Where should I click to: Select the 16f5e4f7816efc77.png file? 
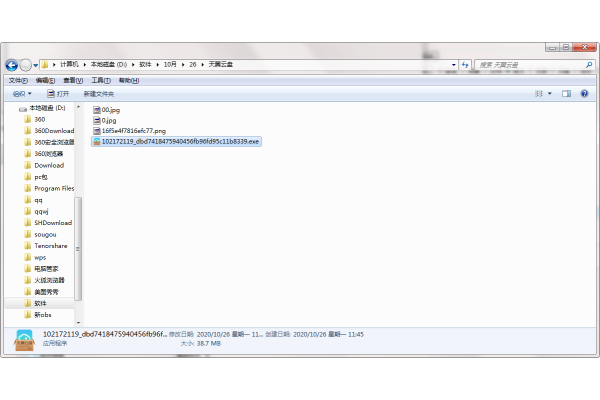point(129,131)
